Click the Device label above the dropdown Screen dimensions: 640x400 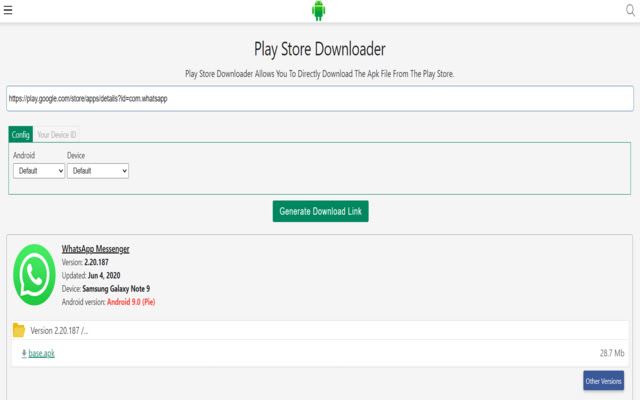[76, 155]
